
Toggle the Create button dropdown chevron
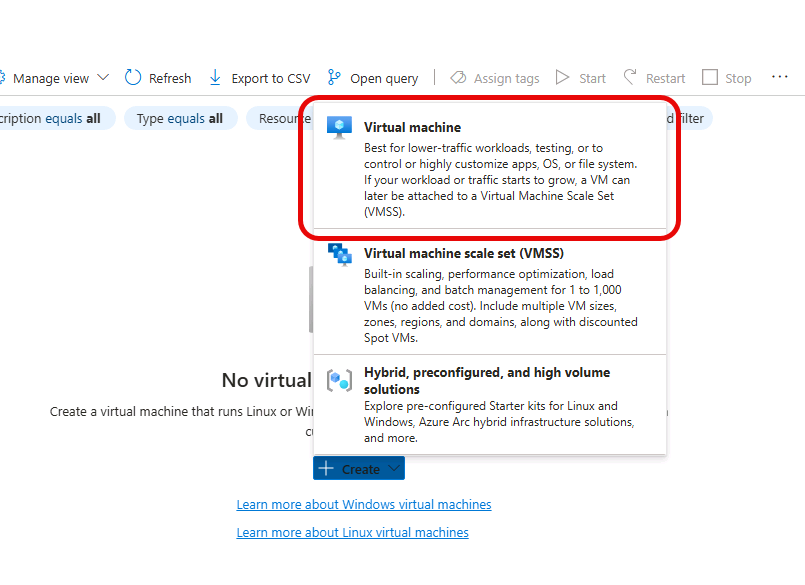coord(394,468)
